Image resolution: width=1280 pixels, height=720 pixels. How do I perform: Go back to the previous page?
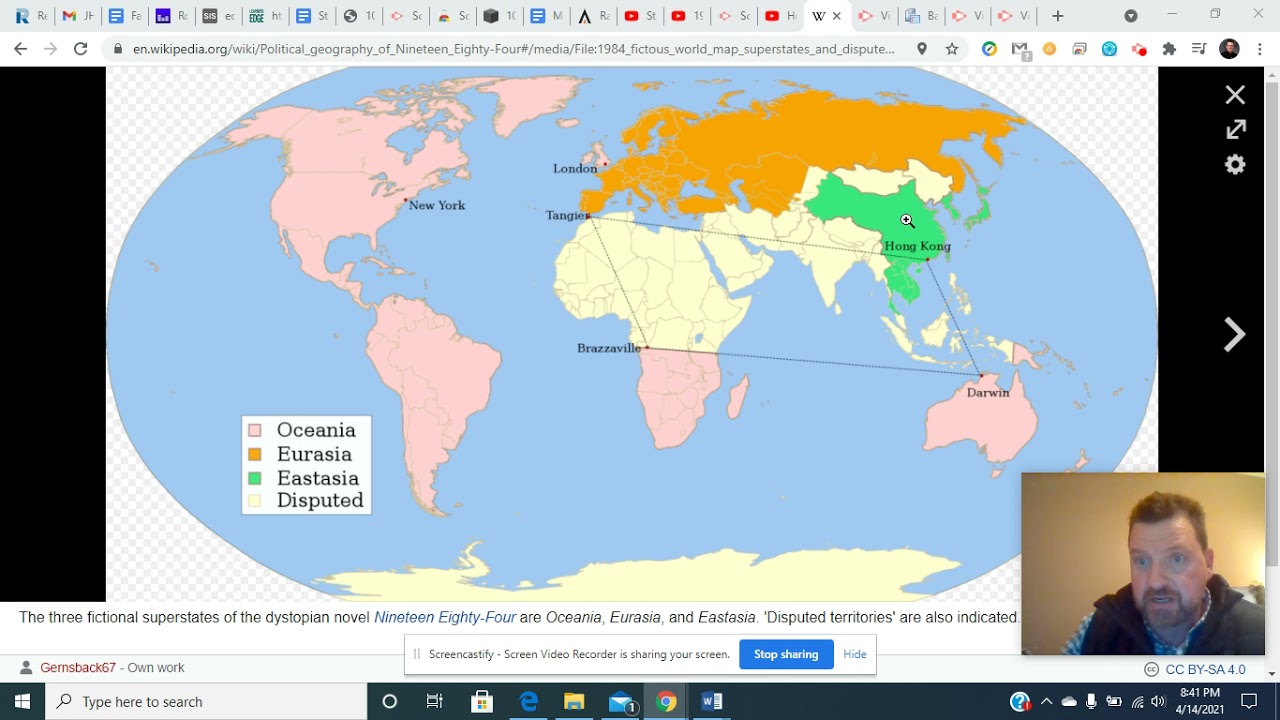pos(20,49)
